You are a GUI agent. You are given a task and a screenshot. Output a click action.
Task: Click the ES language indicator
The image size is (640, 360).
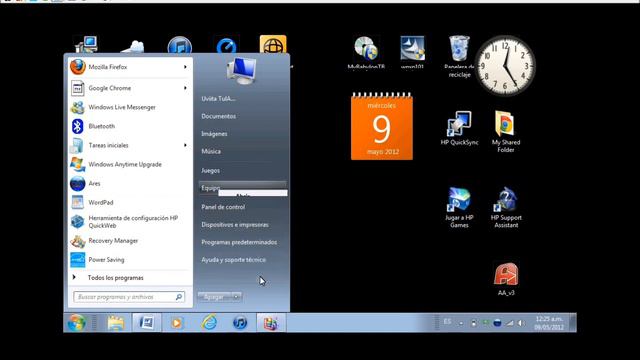(x=447, y=322)
